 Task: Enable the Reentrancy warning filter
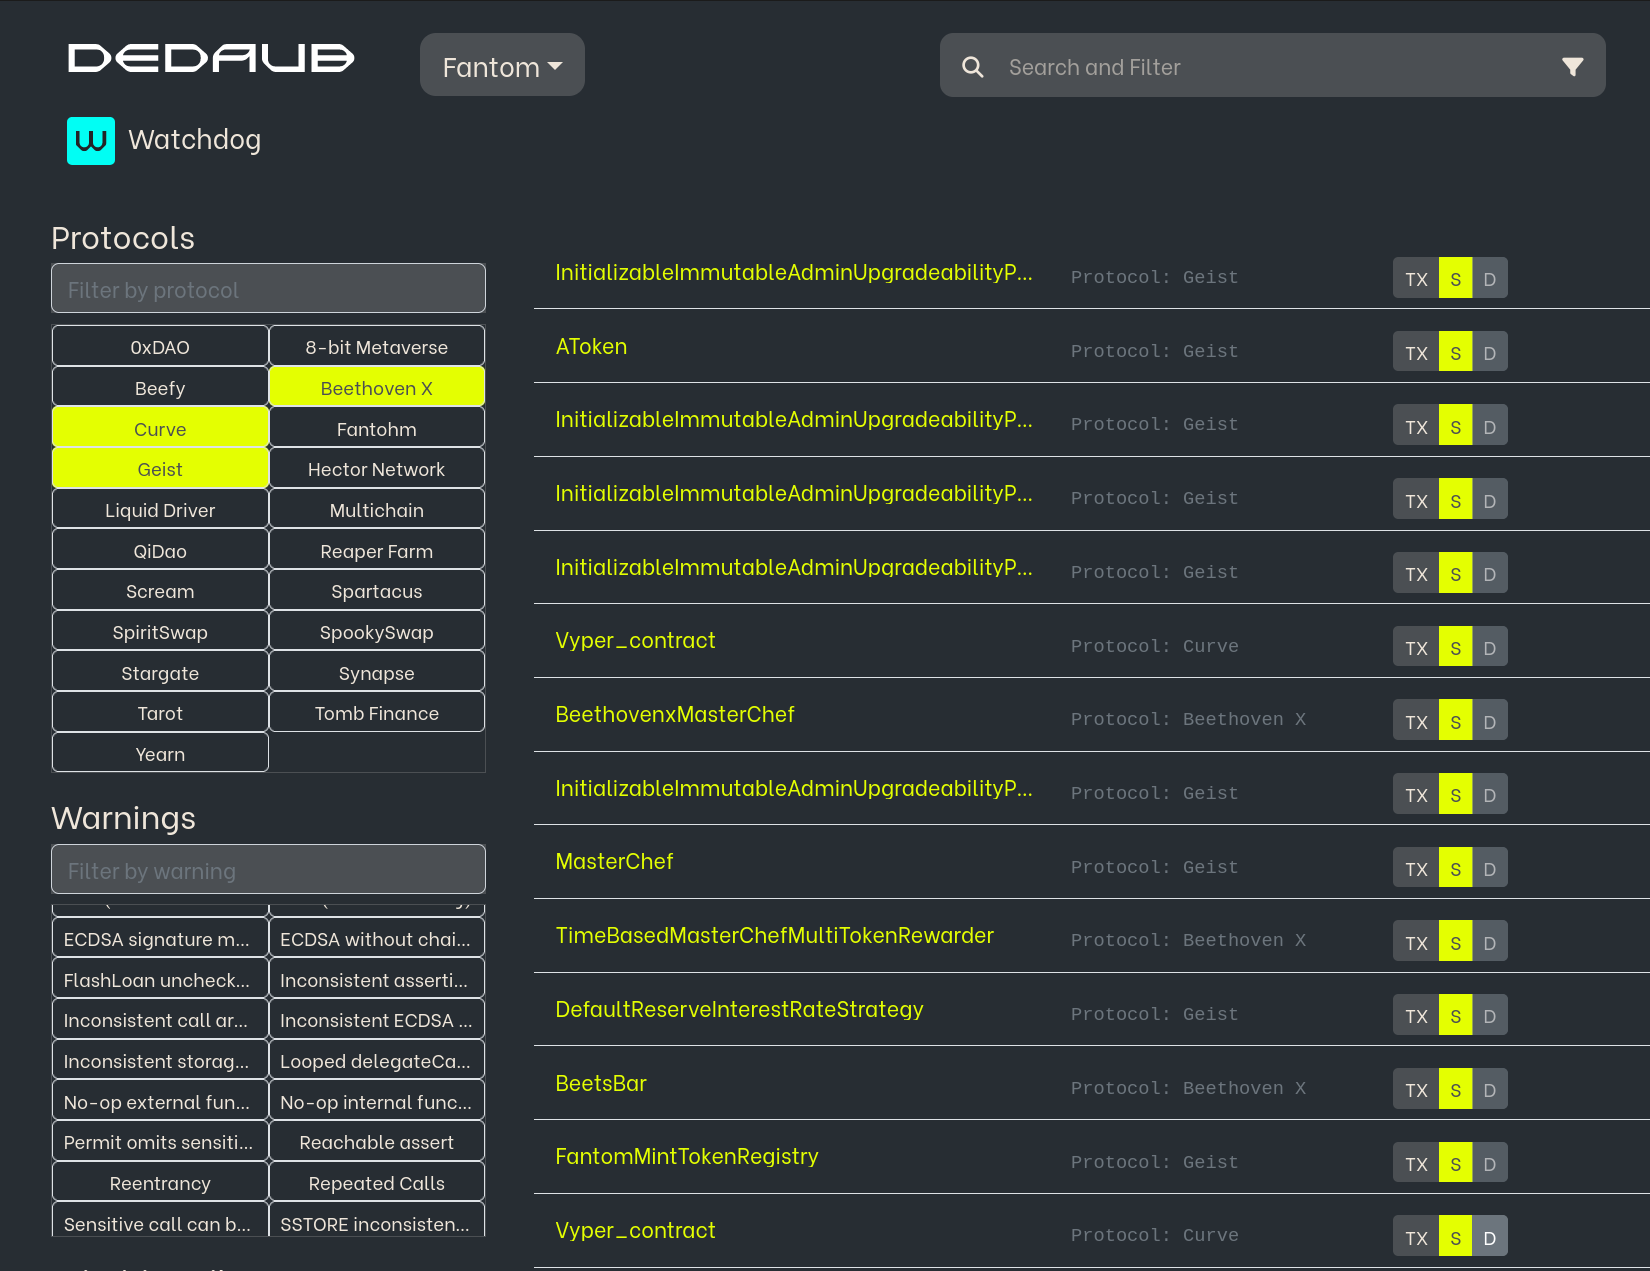click(x=160, y=1183)
